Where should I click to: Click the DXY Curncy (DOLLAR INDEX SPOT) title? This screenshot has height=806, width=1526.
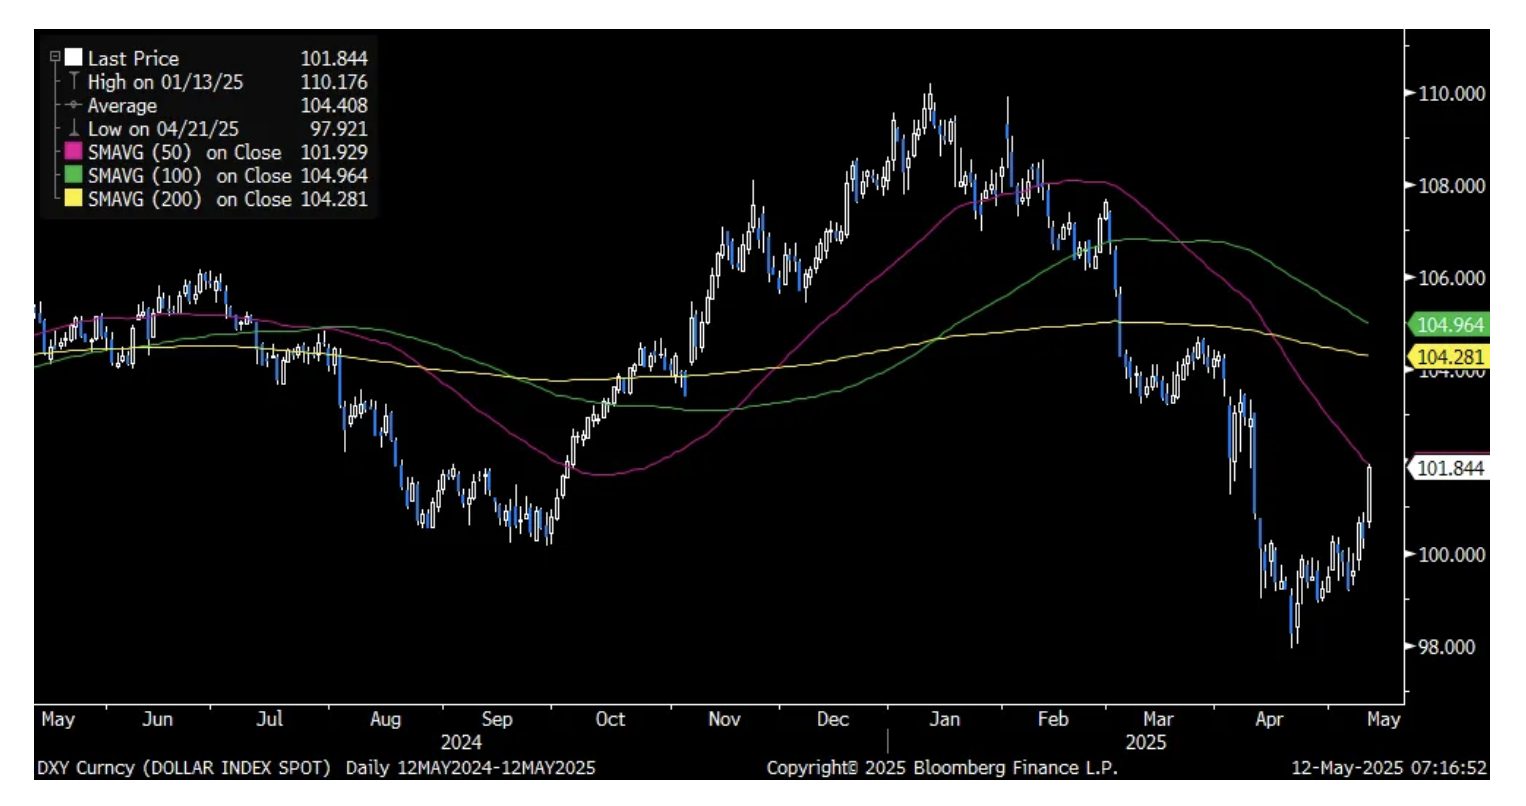tap(183, 768)
